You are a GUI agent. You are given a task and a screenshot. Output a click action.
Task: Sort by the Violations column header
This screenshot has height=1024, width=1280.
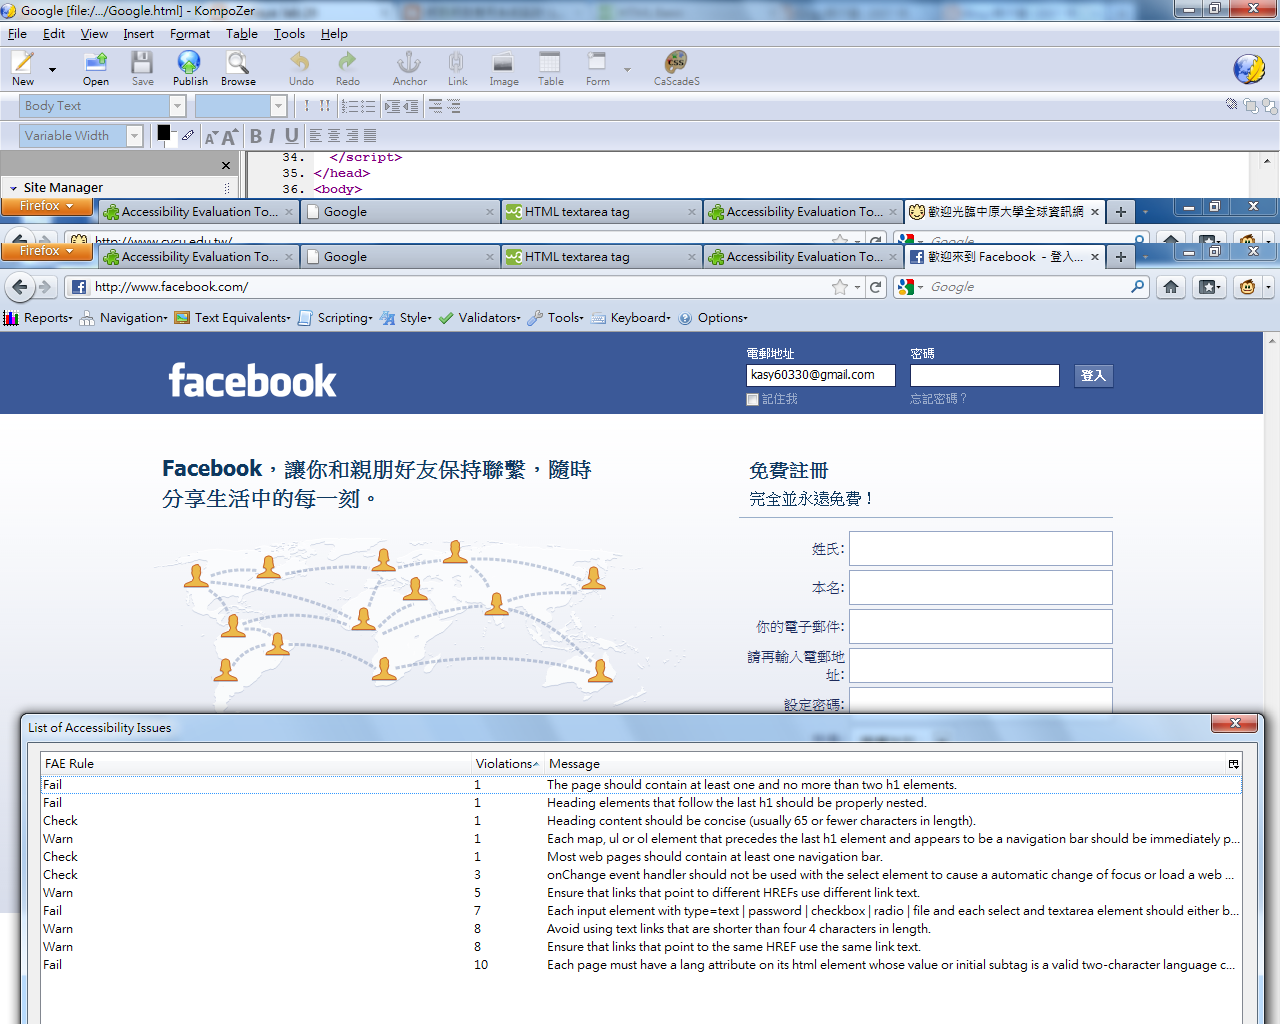[506, 764]
